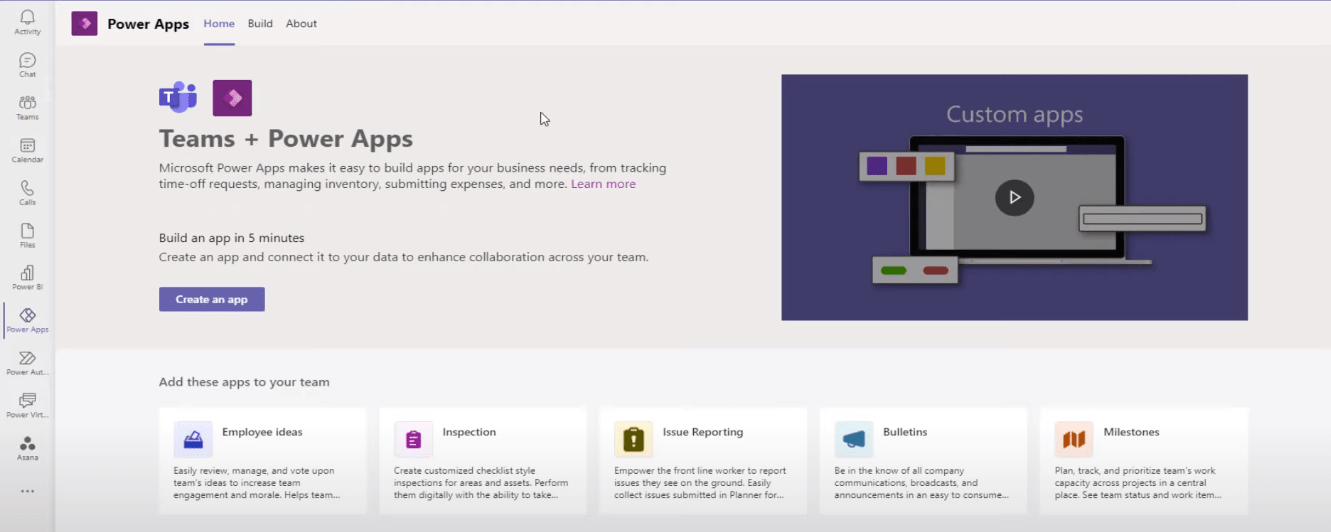Open Power Automate in sidebar
The image size is (1331, 532).
pyautogui.click(x=27, y=362)
